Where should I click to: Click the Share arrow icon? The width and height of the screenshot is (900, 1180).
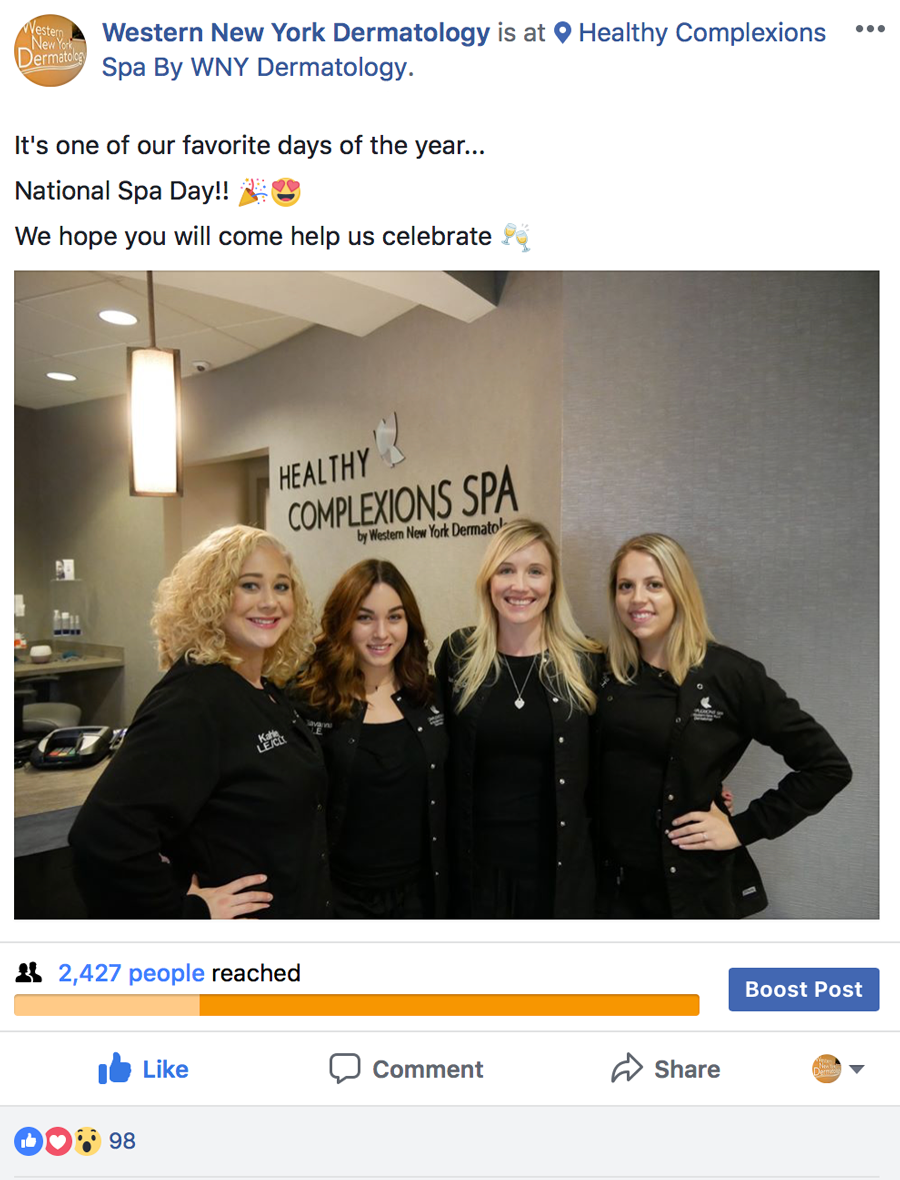[627, 1068]
